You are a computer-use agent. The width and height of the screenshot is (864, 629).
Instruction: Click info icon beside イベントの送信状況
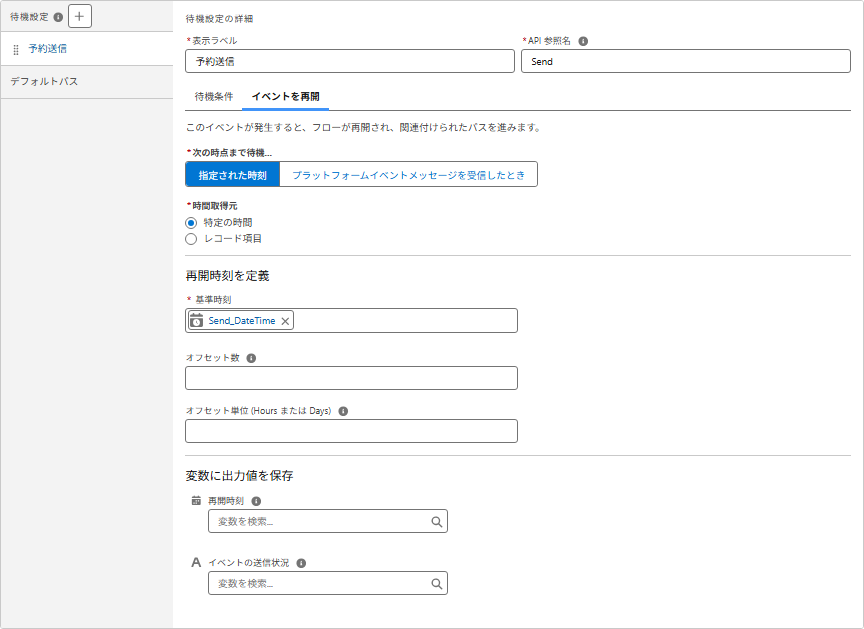(301, 563)
